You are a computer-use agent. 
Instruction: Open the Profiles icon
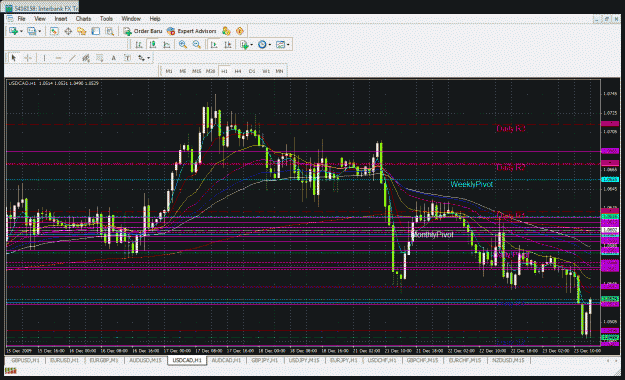pos(31,31)
